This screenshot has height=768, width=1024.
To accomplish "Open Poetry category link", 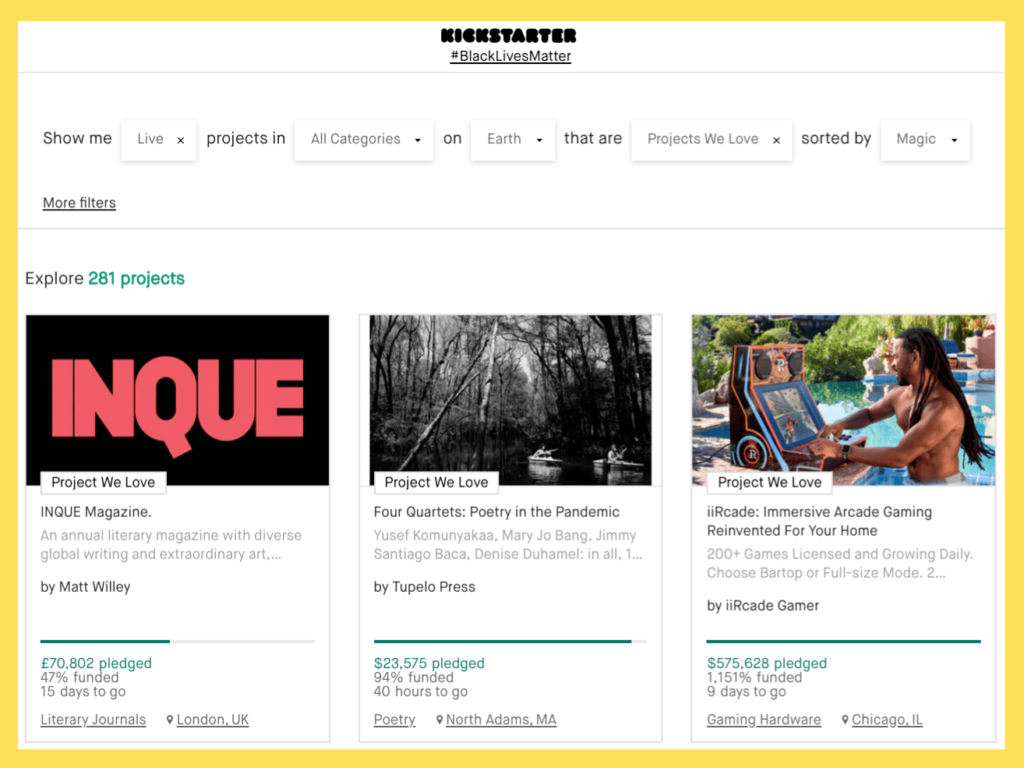I will coord(394,719).
